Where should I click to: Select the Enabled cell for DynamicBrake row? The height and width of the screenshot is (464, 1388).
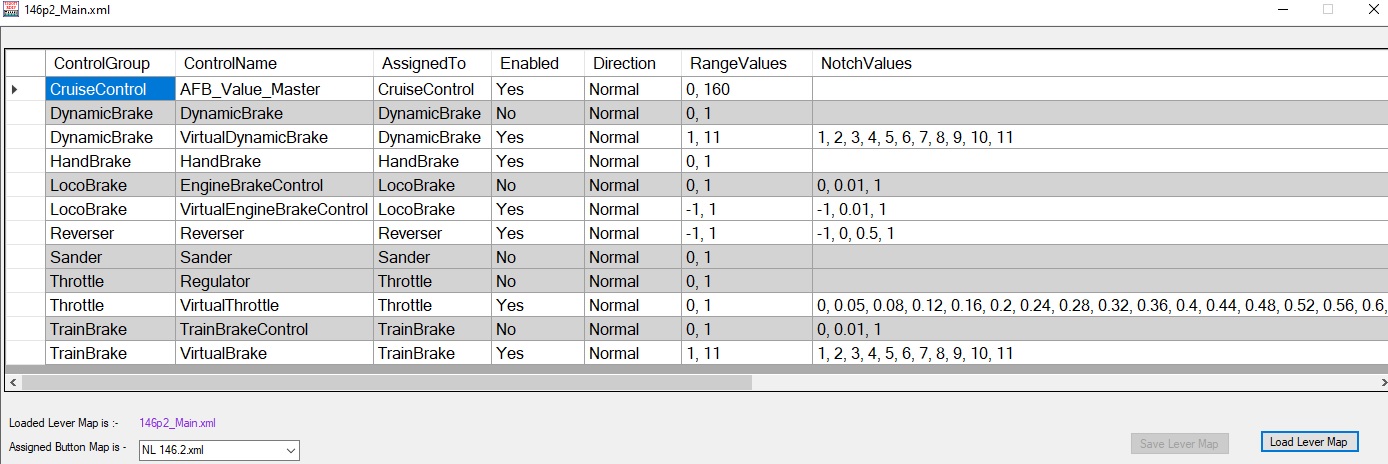tap(537, 113)
